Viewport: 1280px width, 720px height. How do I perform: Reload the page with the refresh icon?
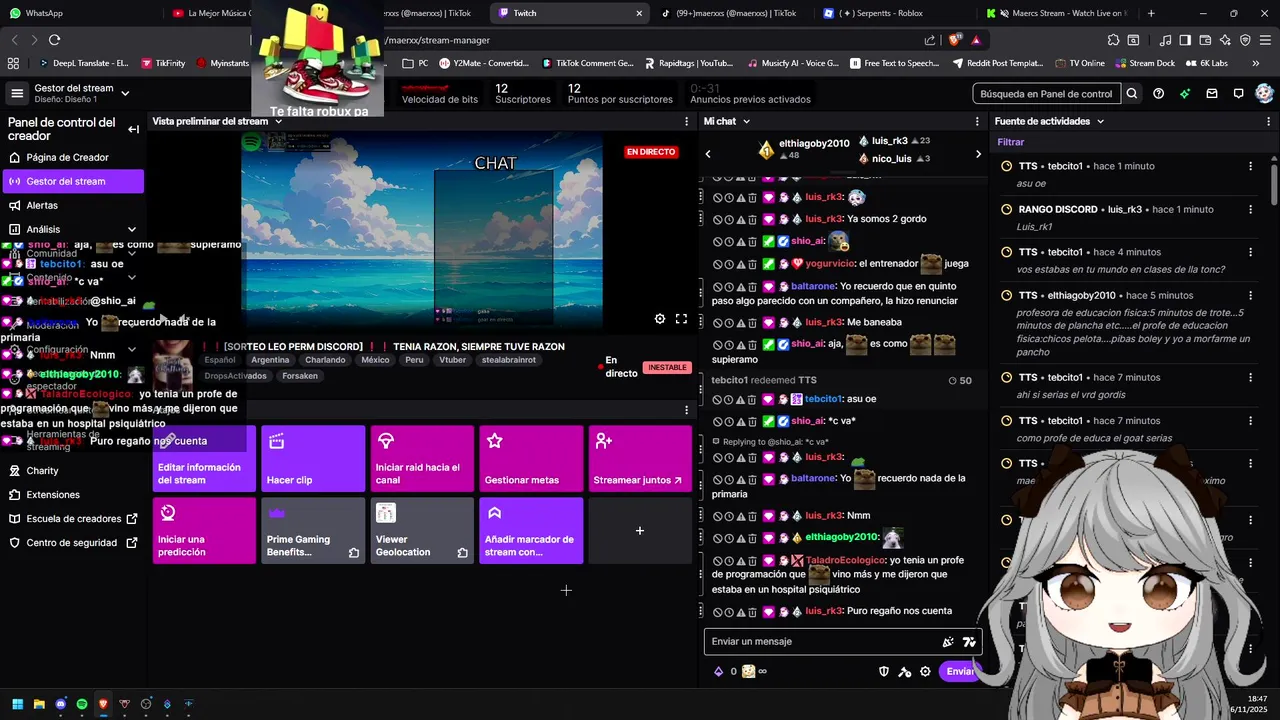(54, 40)
